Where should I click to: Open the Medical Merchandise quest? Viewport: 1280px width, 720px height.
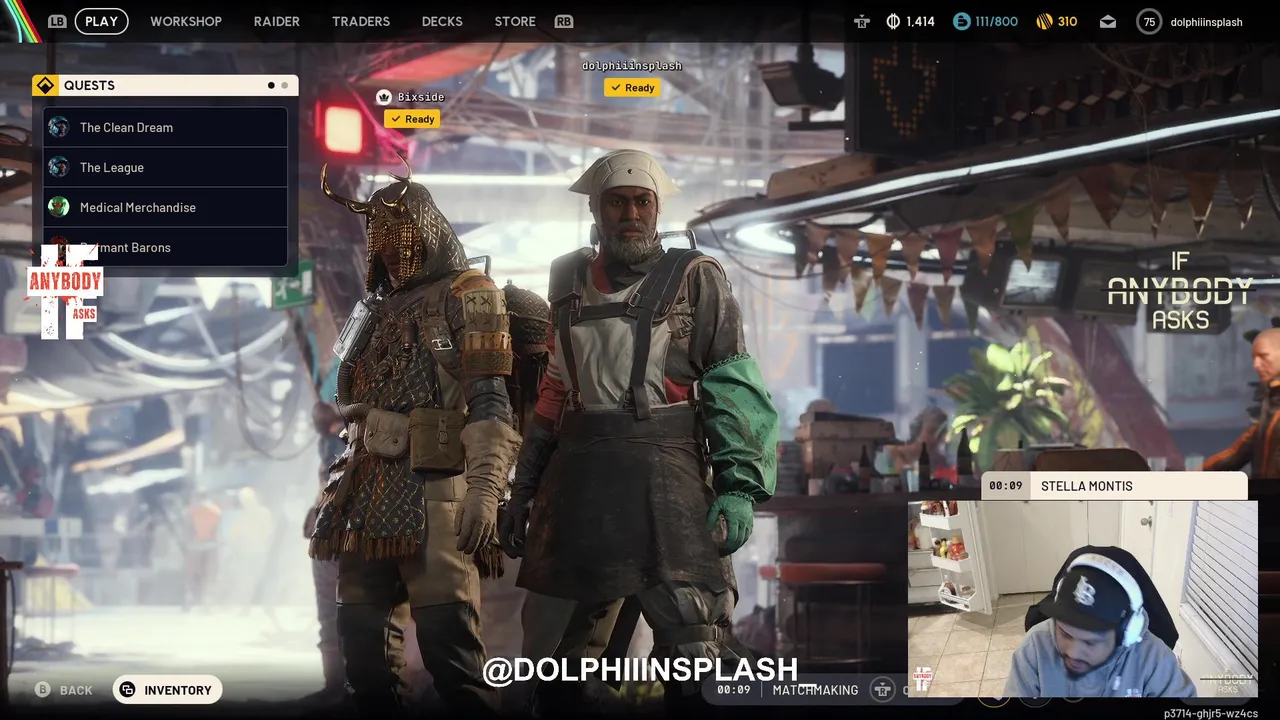165,207
